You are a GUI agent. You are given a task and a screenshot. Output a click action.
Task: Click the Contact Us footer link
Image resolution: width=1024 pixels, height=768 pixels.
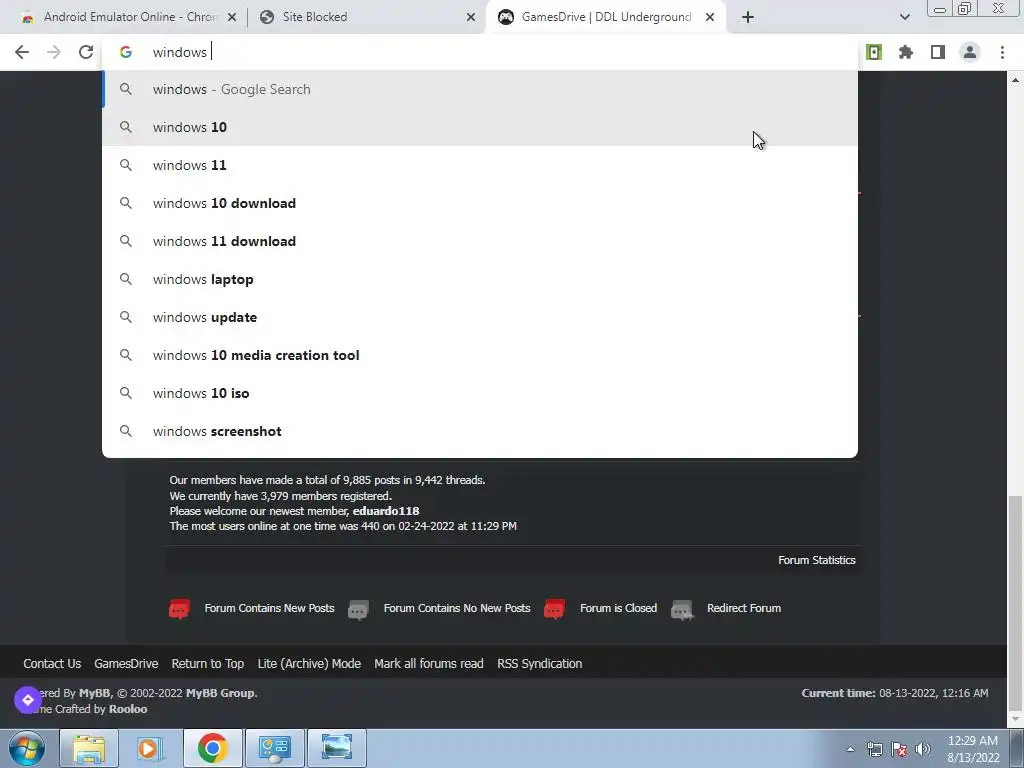pos(52,664)
